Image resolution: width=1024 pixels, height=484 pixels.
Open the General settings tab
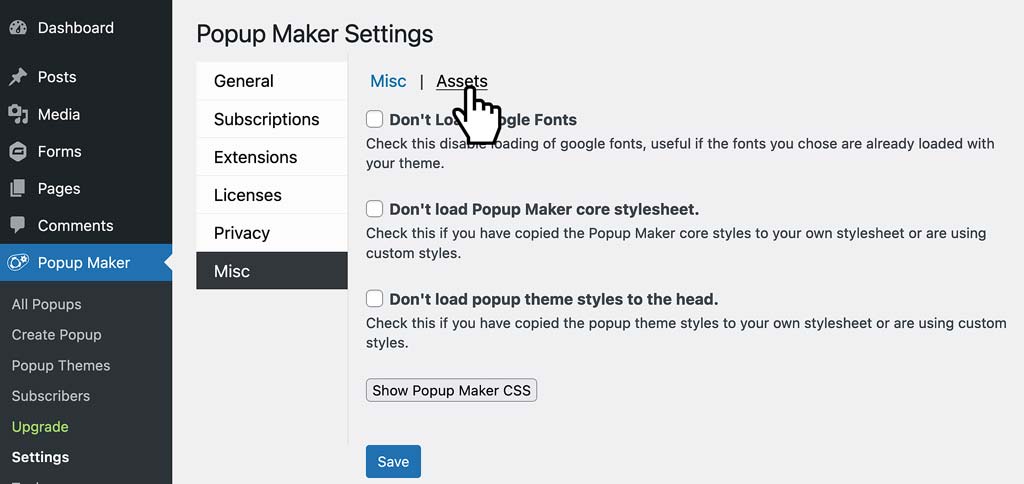[x=272, y=81]
